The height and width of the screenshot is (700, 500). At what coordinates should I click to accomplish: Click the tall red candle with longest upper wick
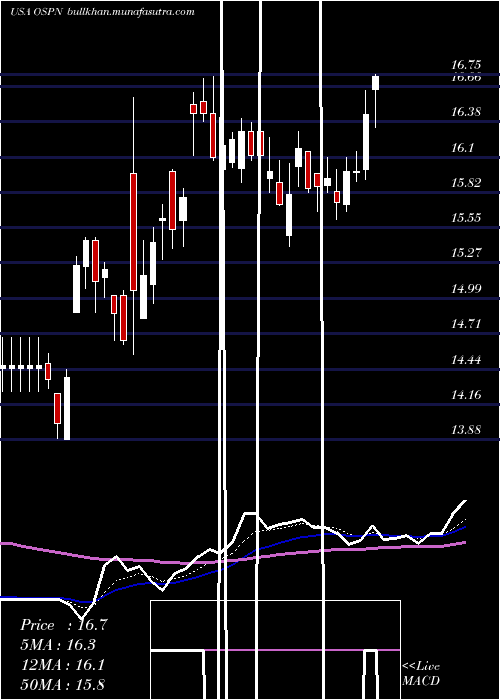click(133, 232)
